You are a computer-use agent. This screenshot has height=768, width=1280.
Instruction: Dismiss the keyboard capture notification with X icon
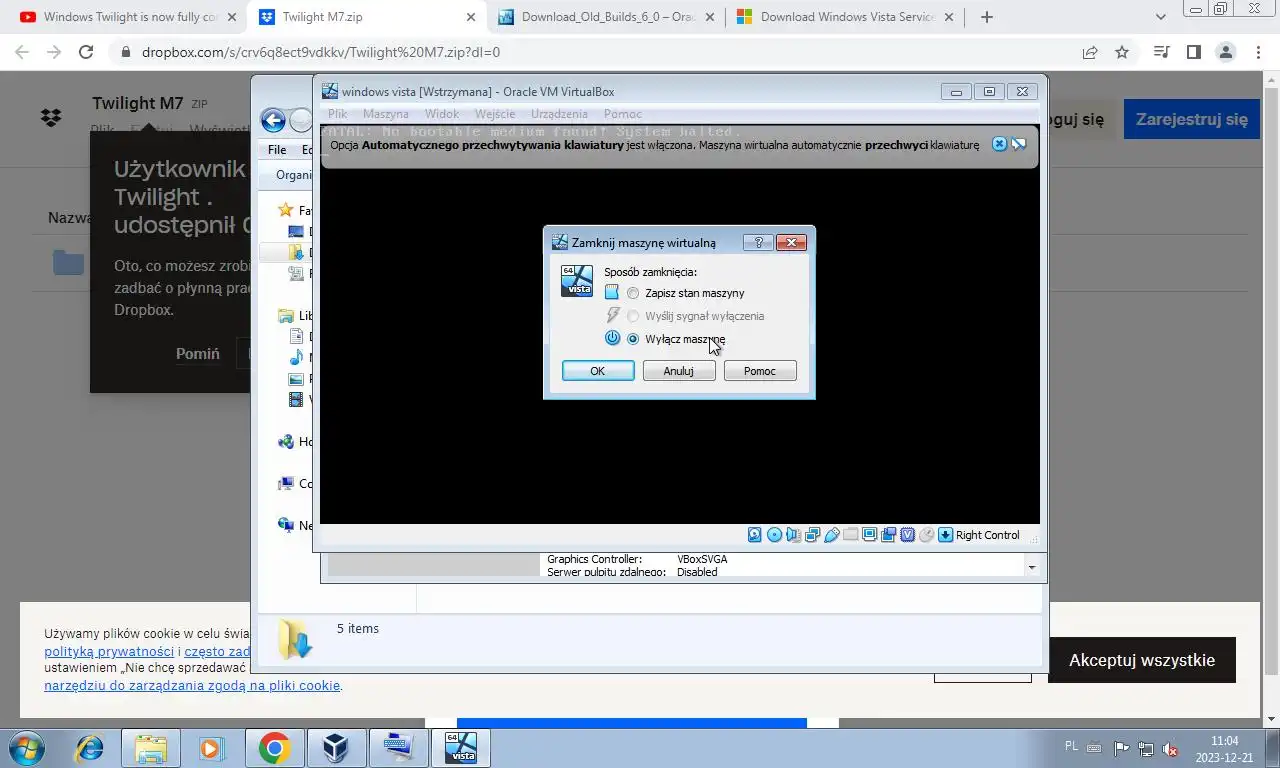tap(999, 144)
